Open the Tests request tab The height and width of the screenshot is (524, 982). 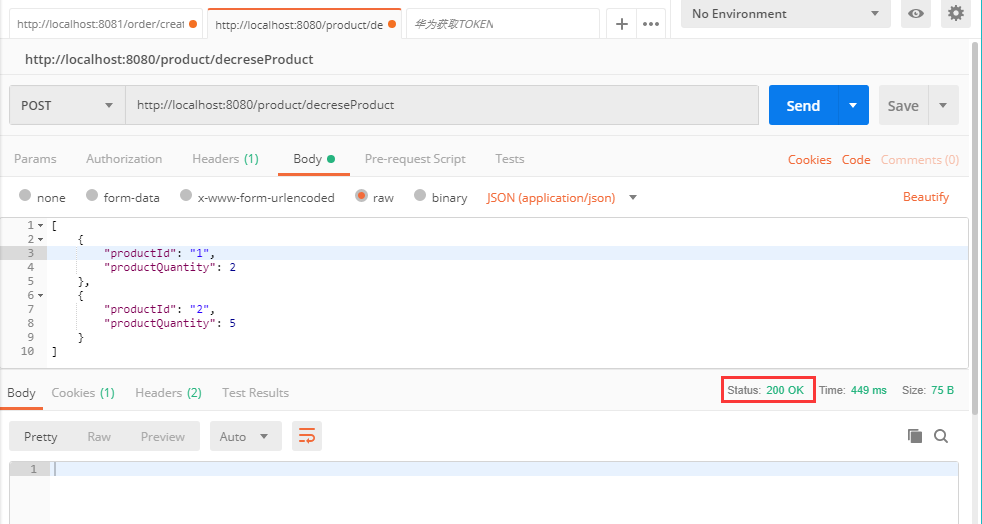point(510,159)
